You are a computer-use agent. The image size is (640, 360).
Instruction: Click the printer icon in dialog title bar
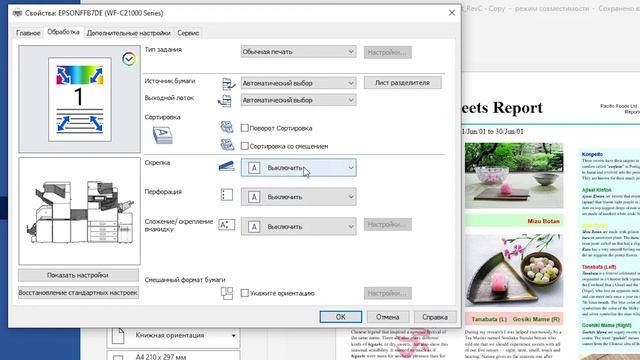pos(17,13)
